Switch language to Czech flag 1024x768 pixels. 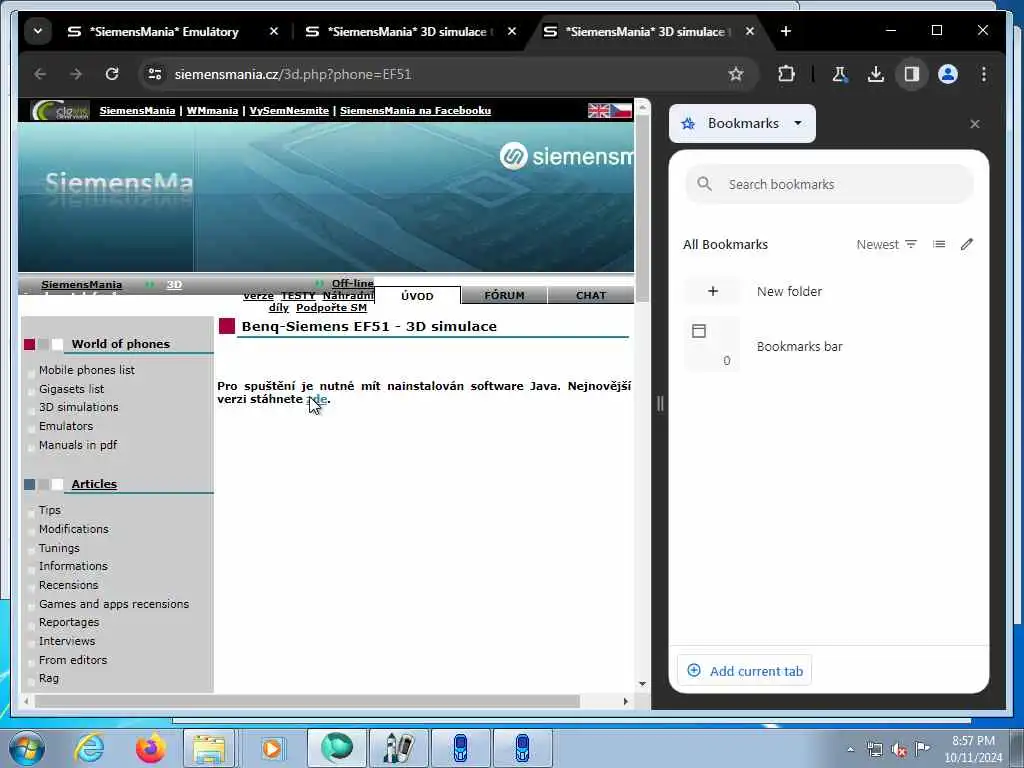621,110
